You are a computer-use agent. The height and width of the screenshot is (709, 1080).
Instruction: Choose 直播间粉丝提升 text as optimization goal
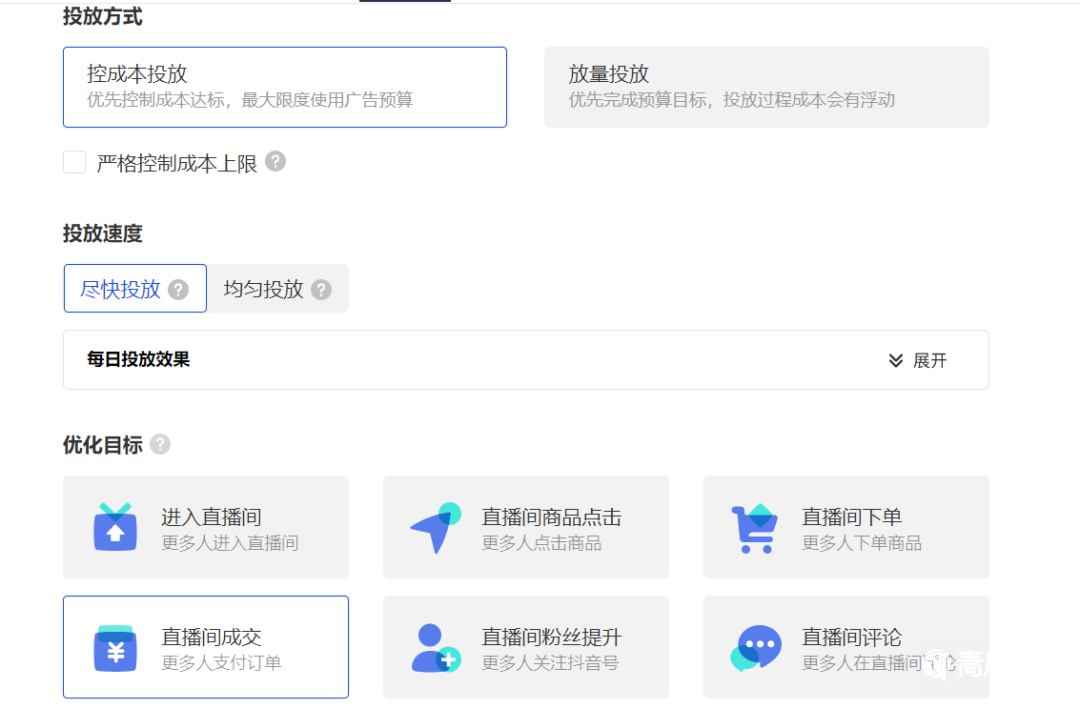coord(551,637)
